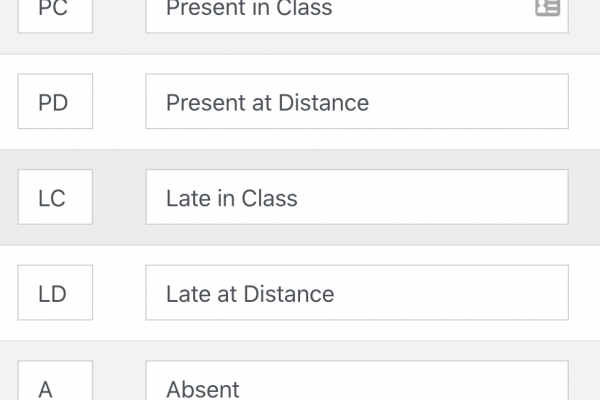Focus the A status code box
600x400 pixels.
tap(55, 380)
